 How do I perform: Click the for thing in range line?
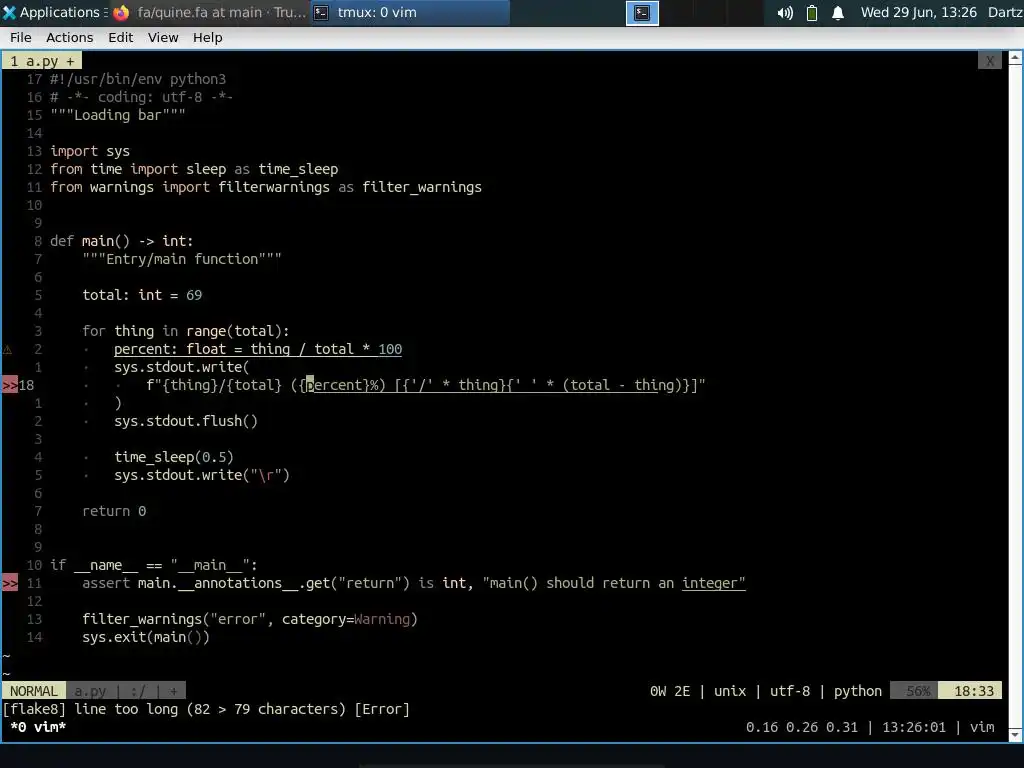point(185,331)
